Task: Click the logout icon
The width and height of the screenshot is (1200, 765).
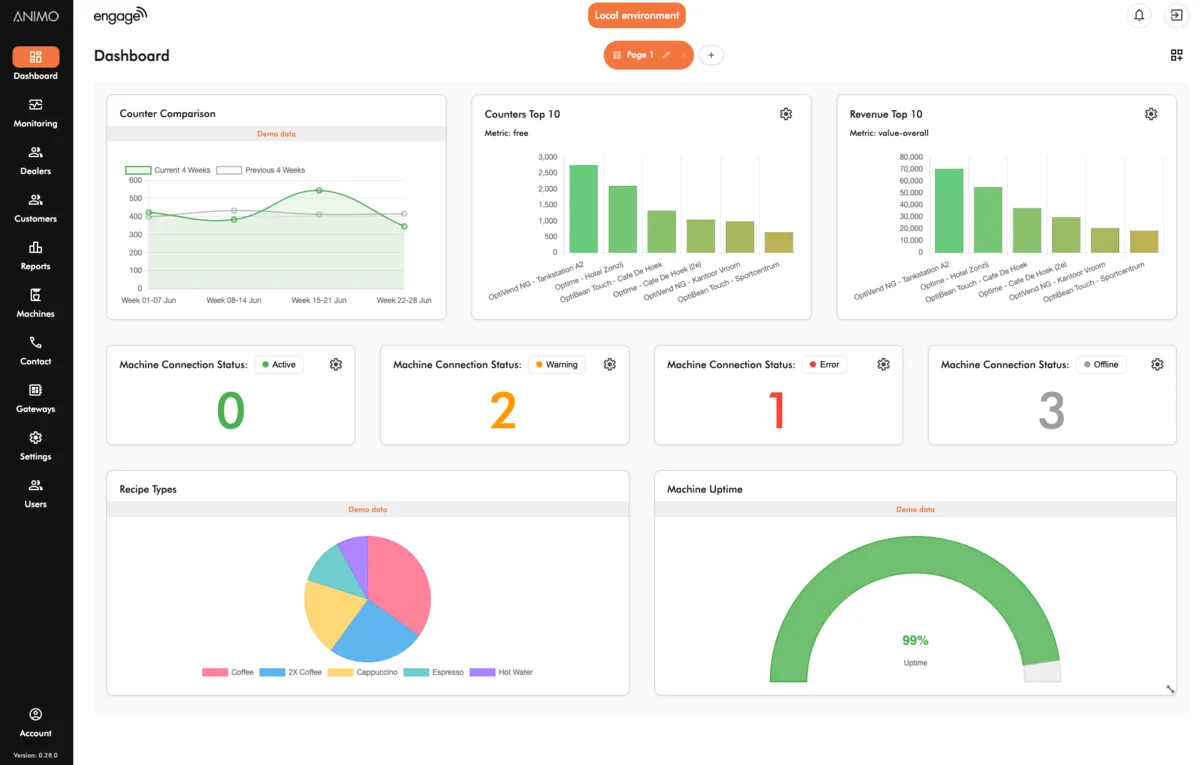Action: click(x=1176, y=15)
